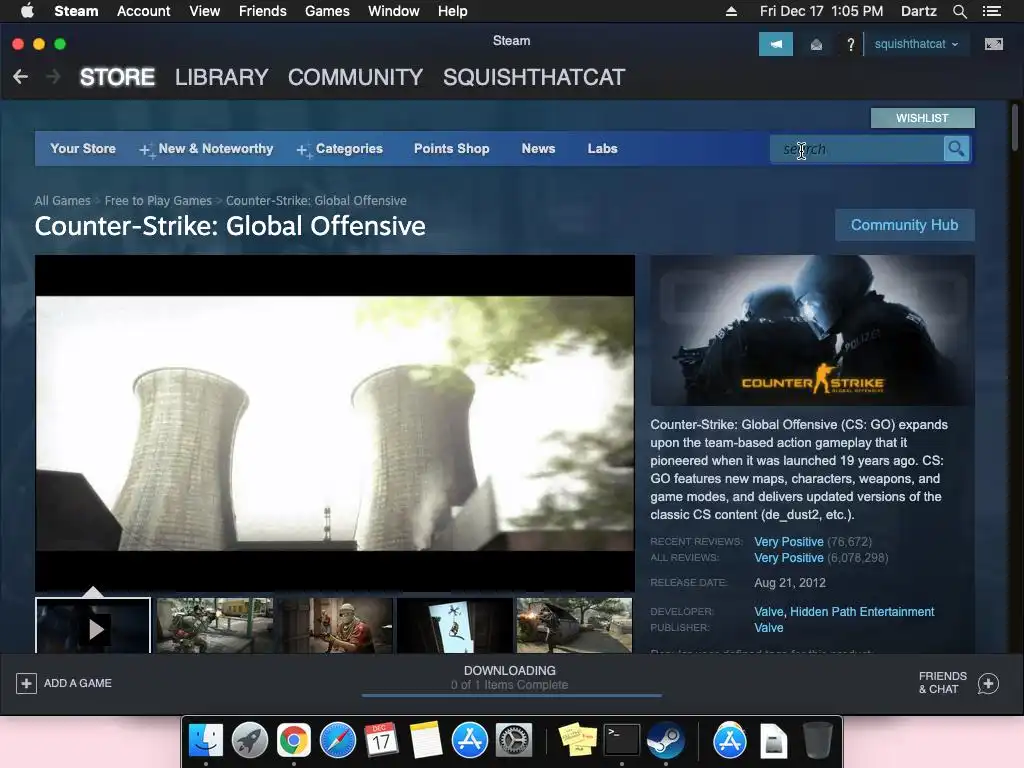This screenshot has height=768, width=1024.
Task: Click in the store search field
Action: 857,149
